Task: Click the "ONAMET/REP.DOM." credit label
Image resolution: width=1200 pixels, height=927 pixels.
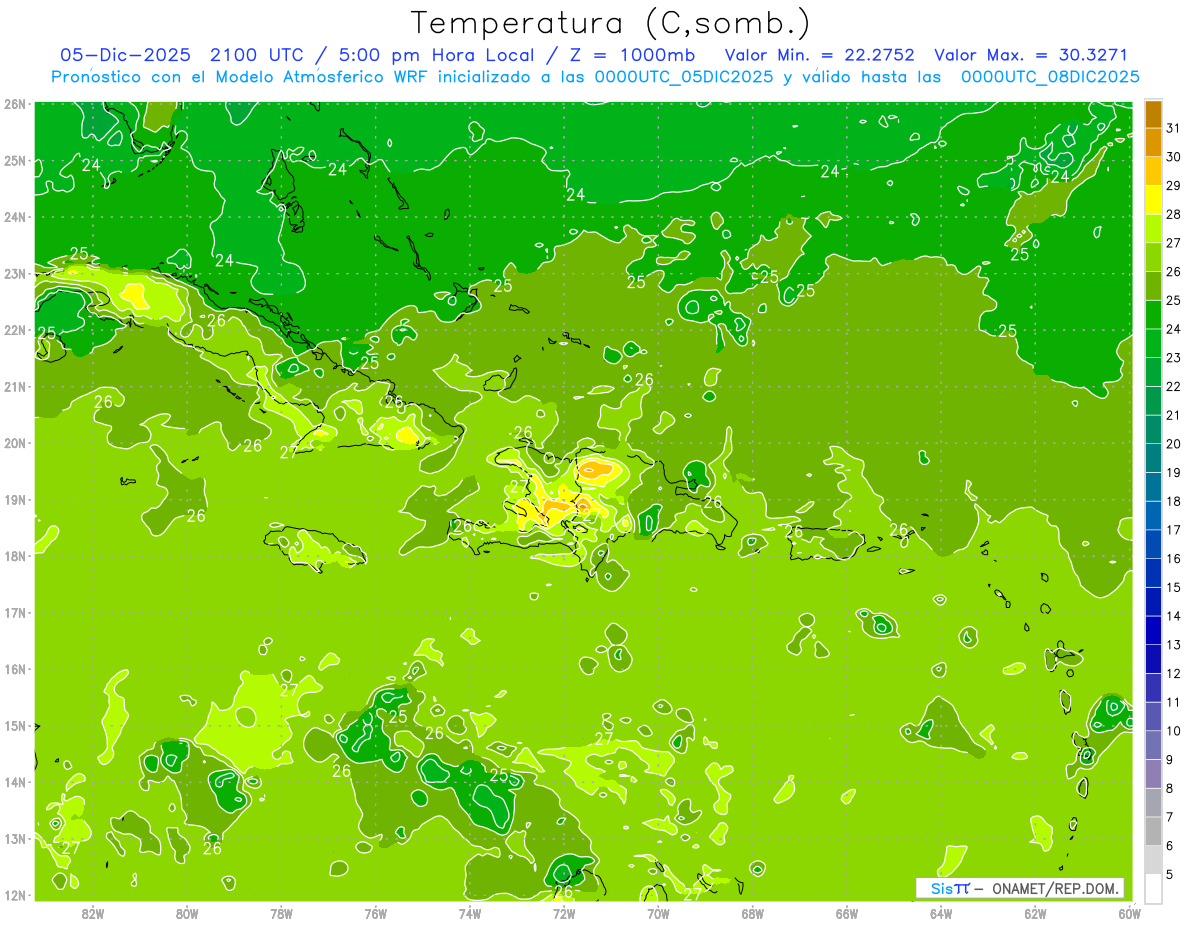Action: (x=1055, y=888)
